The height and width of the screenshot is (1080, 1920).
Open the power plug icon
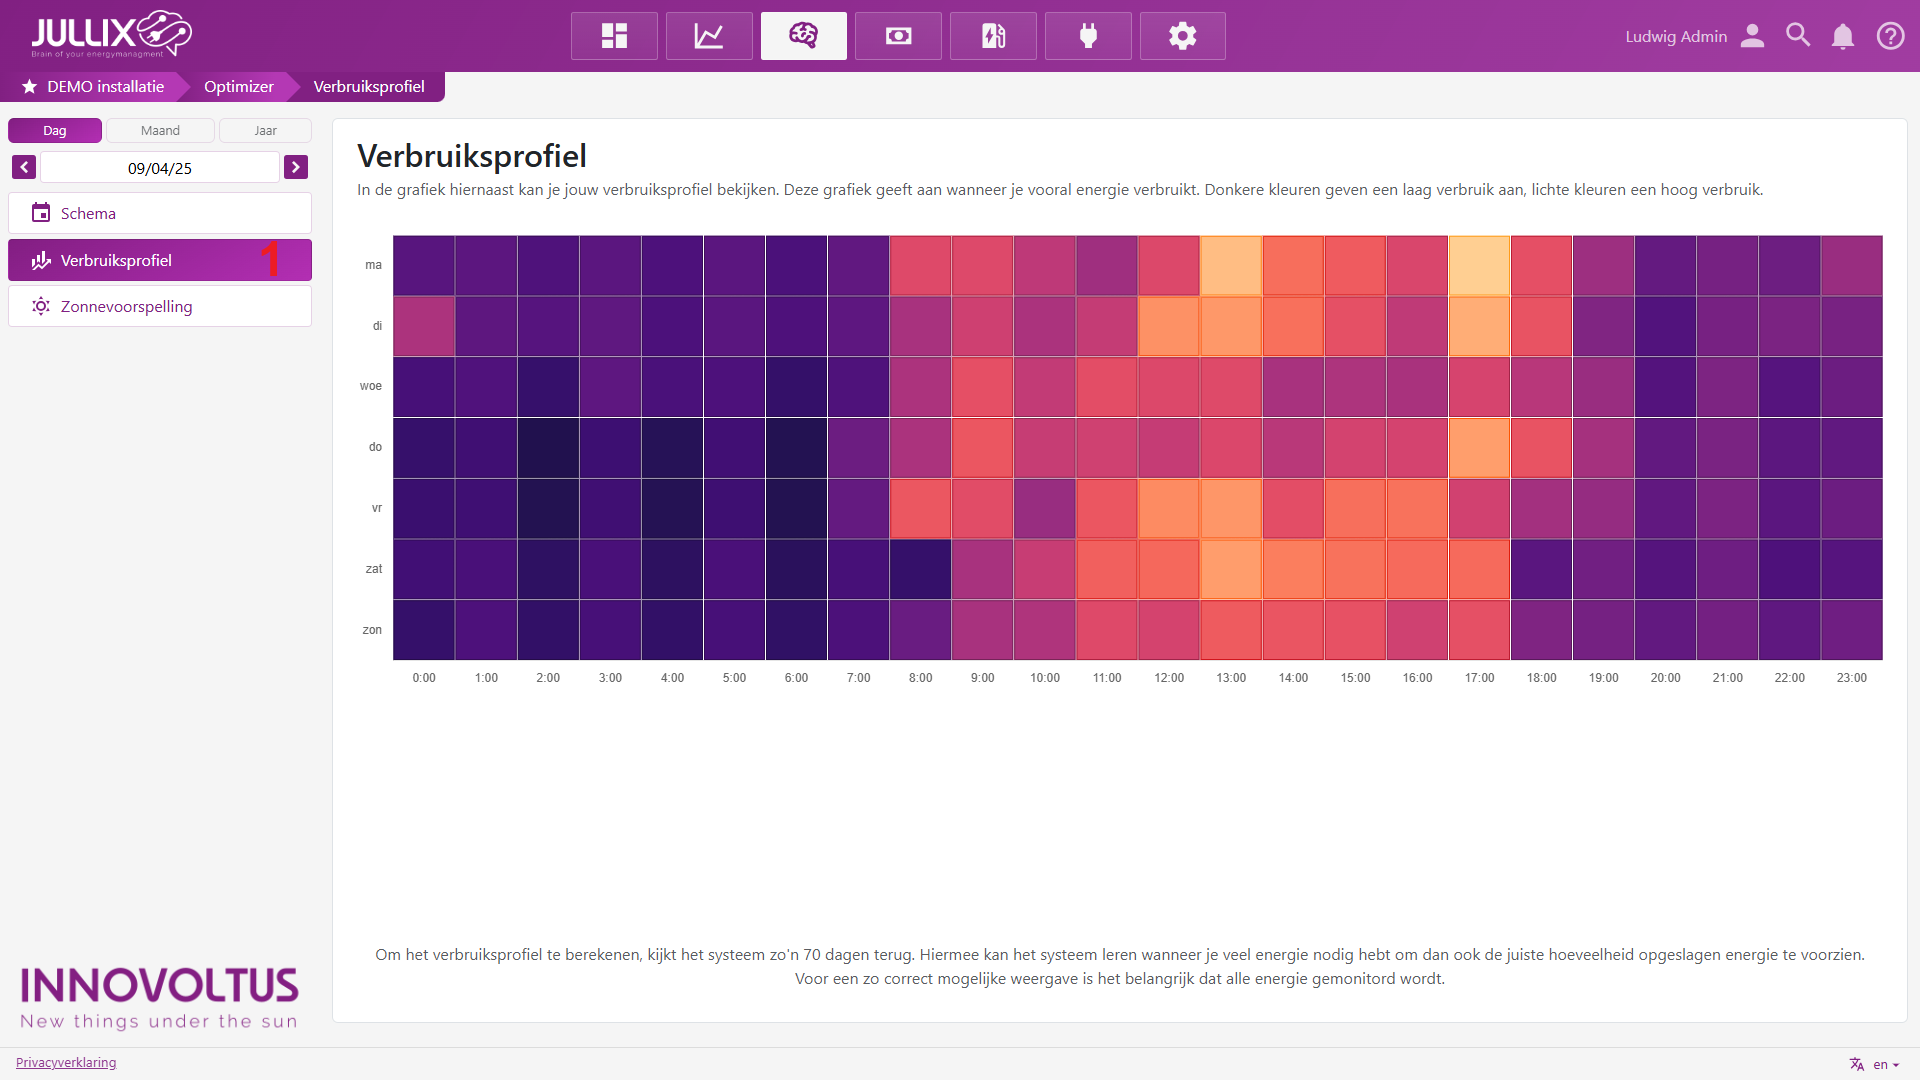(x=1088, y=36)
